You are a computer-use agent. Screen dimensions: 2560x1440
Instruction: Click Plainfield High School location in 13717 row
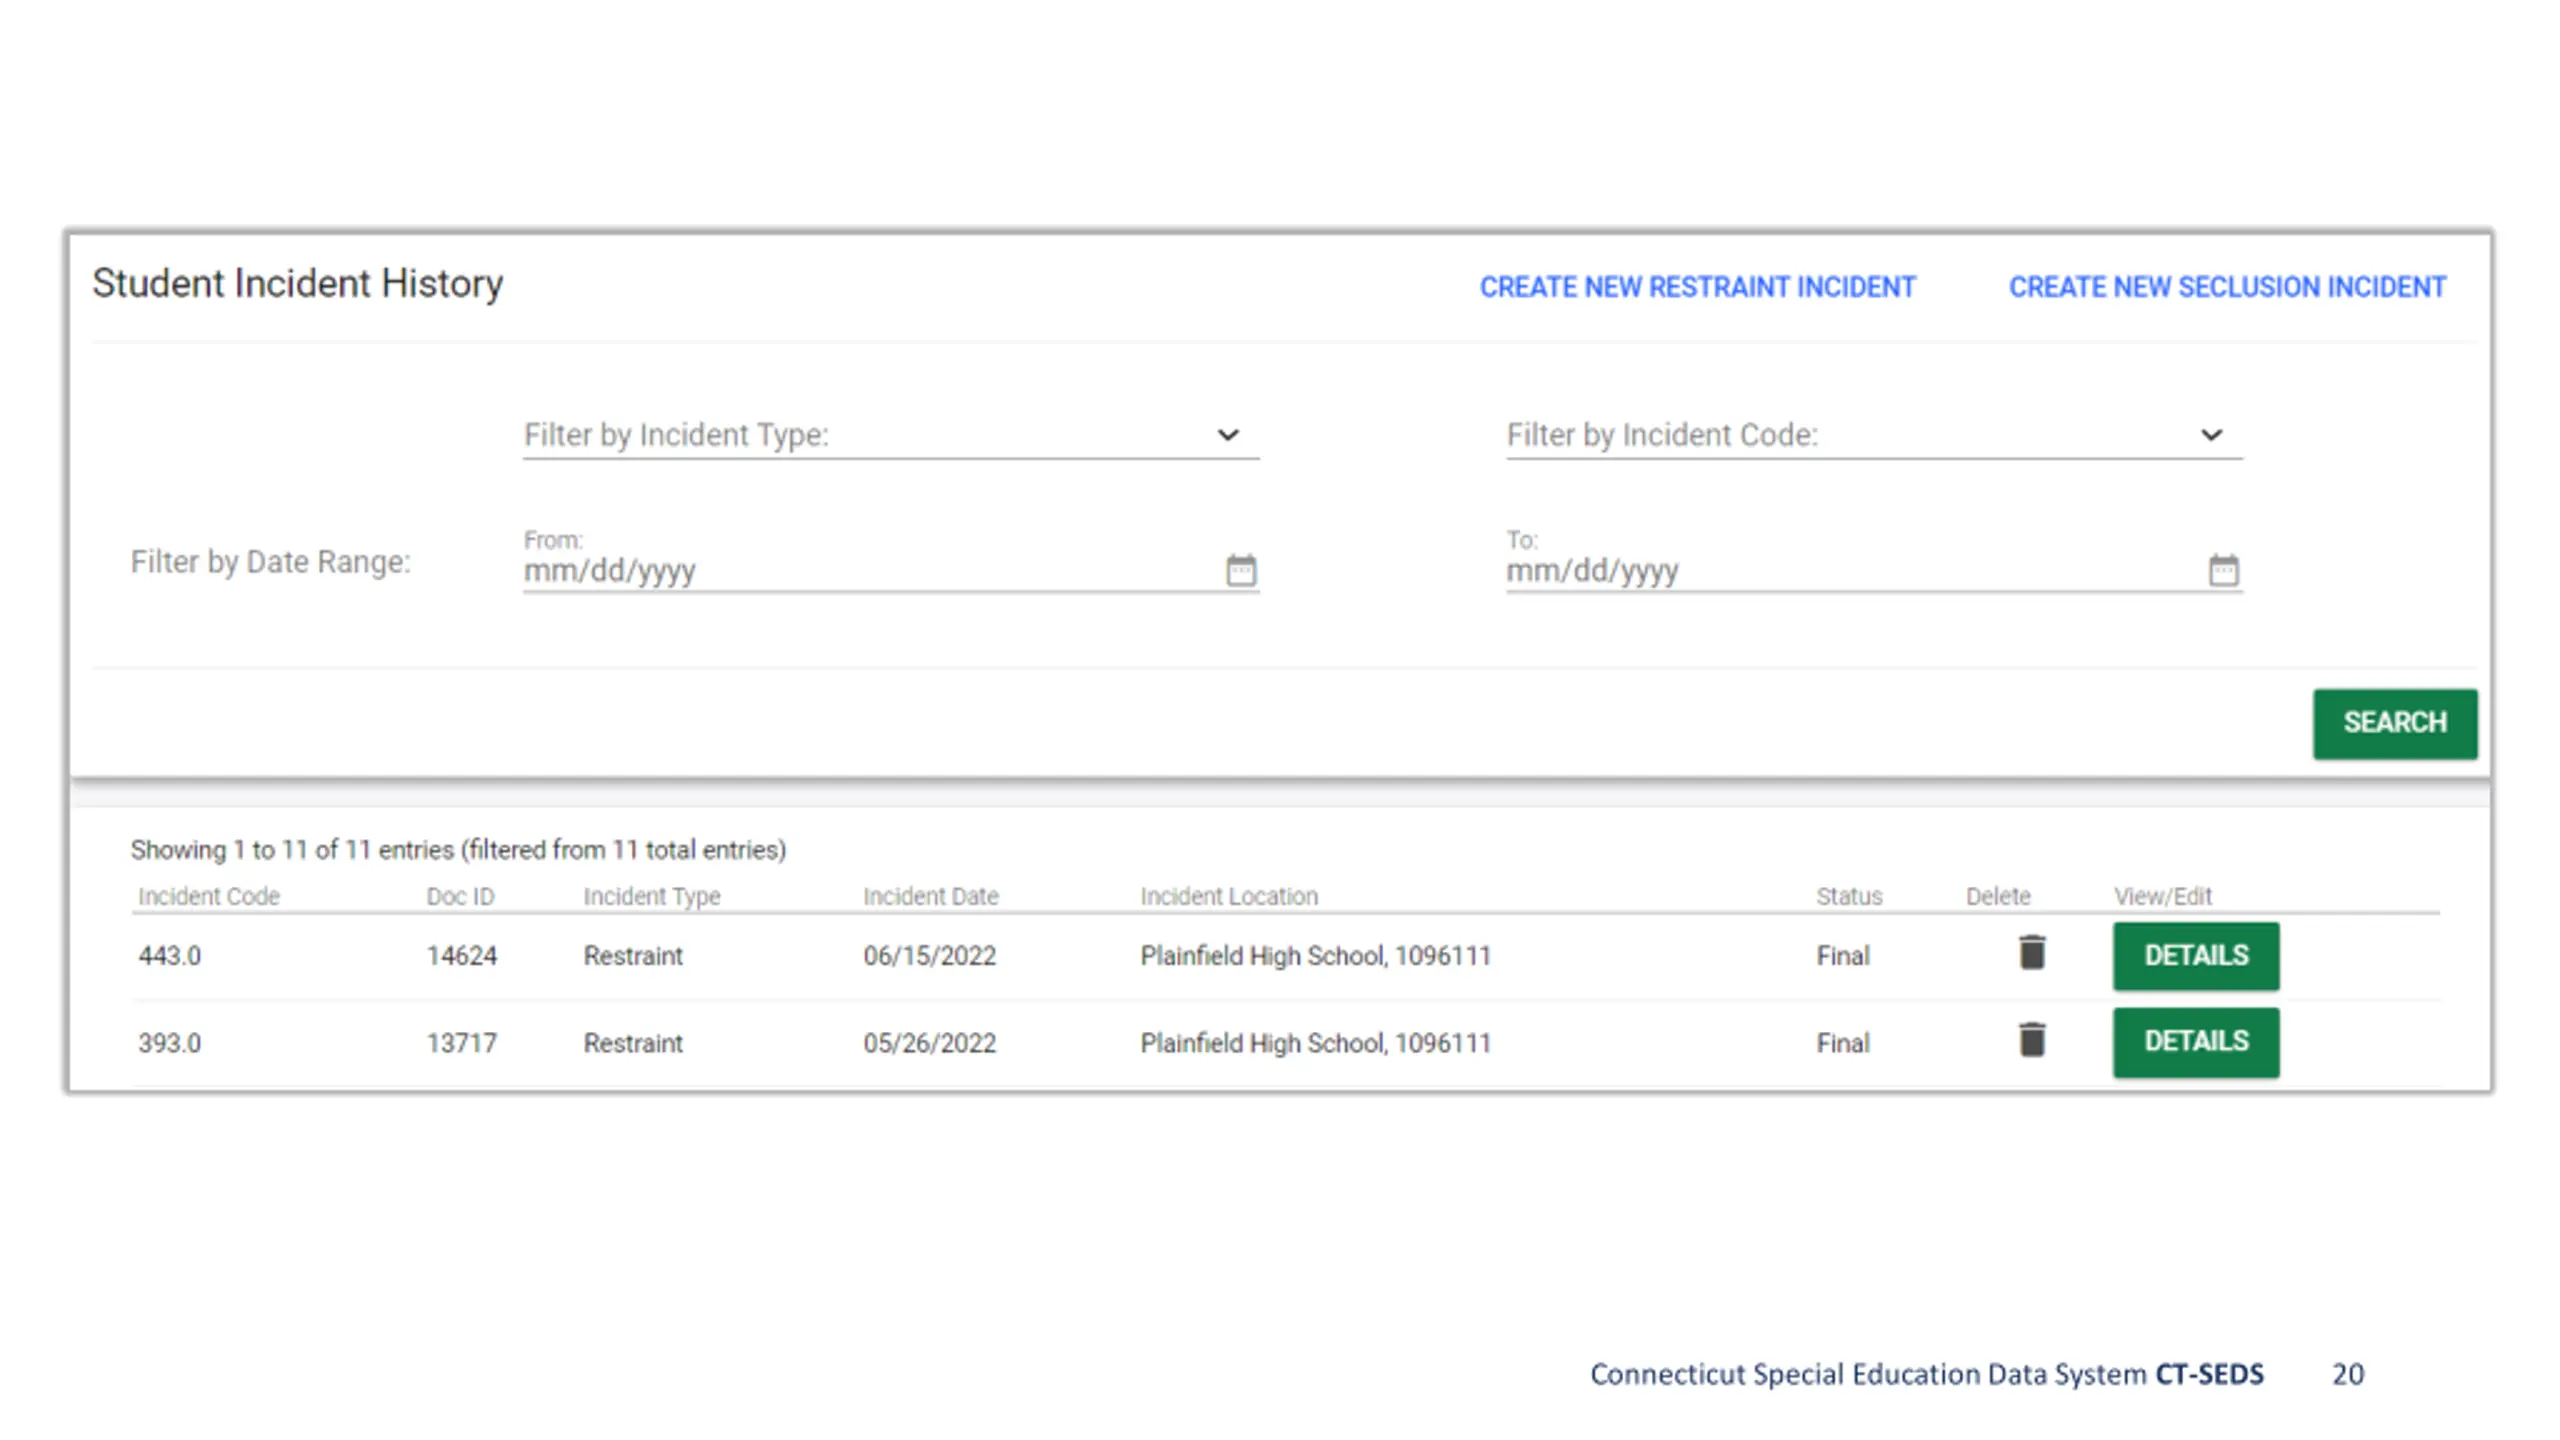[x=1315, y=1043]
